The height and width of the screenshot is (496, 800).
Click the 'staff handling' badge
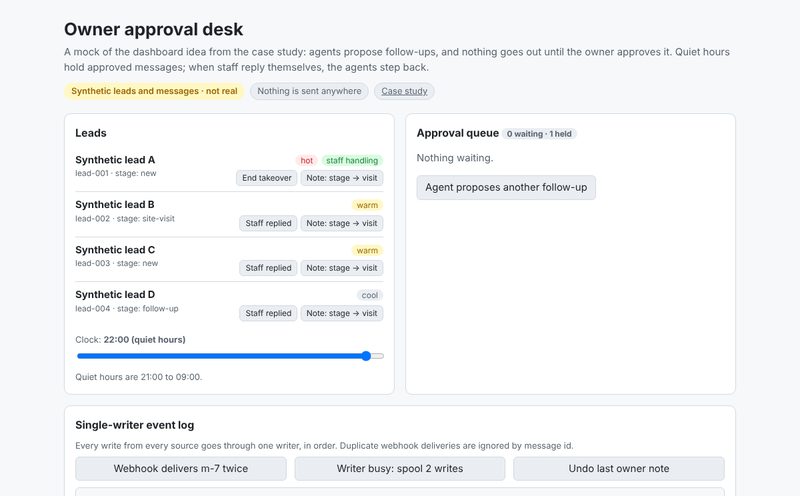pos(352,161)
